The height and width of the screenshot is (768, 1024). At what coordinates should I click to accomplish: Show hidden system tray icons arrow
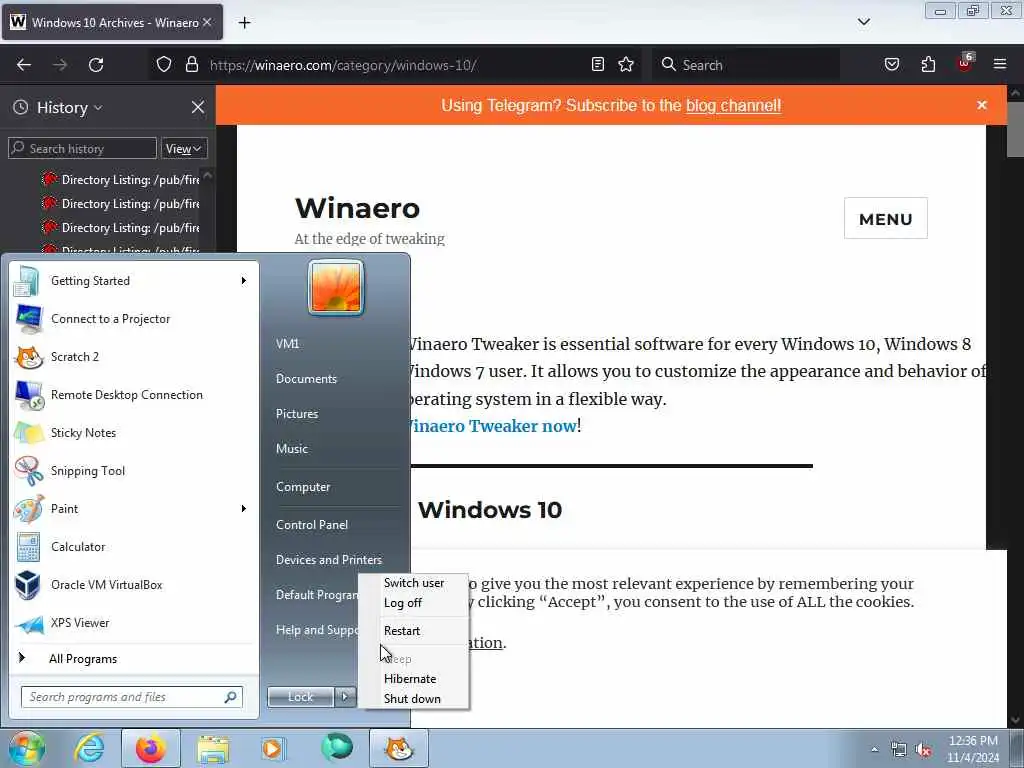[874, 749]
